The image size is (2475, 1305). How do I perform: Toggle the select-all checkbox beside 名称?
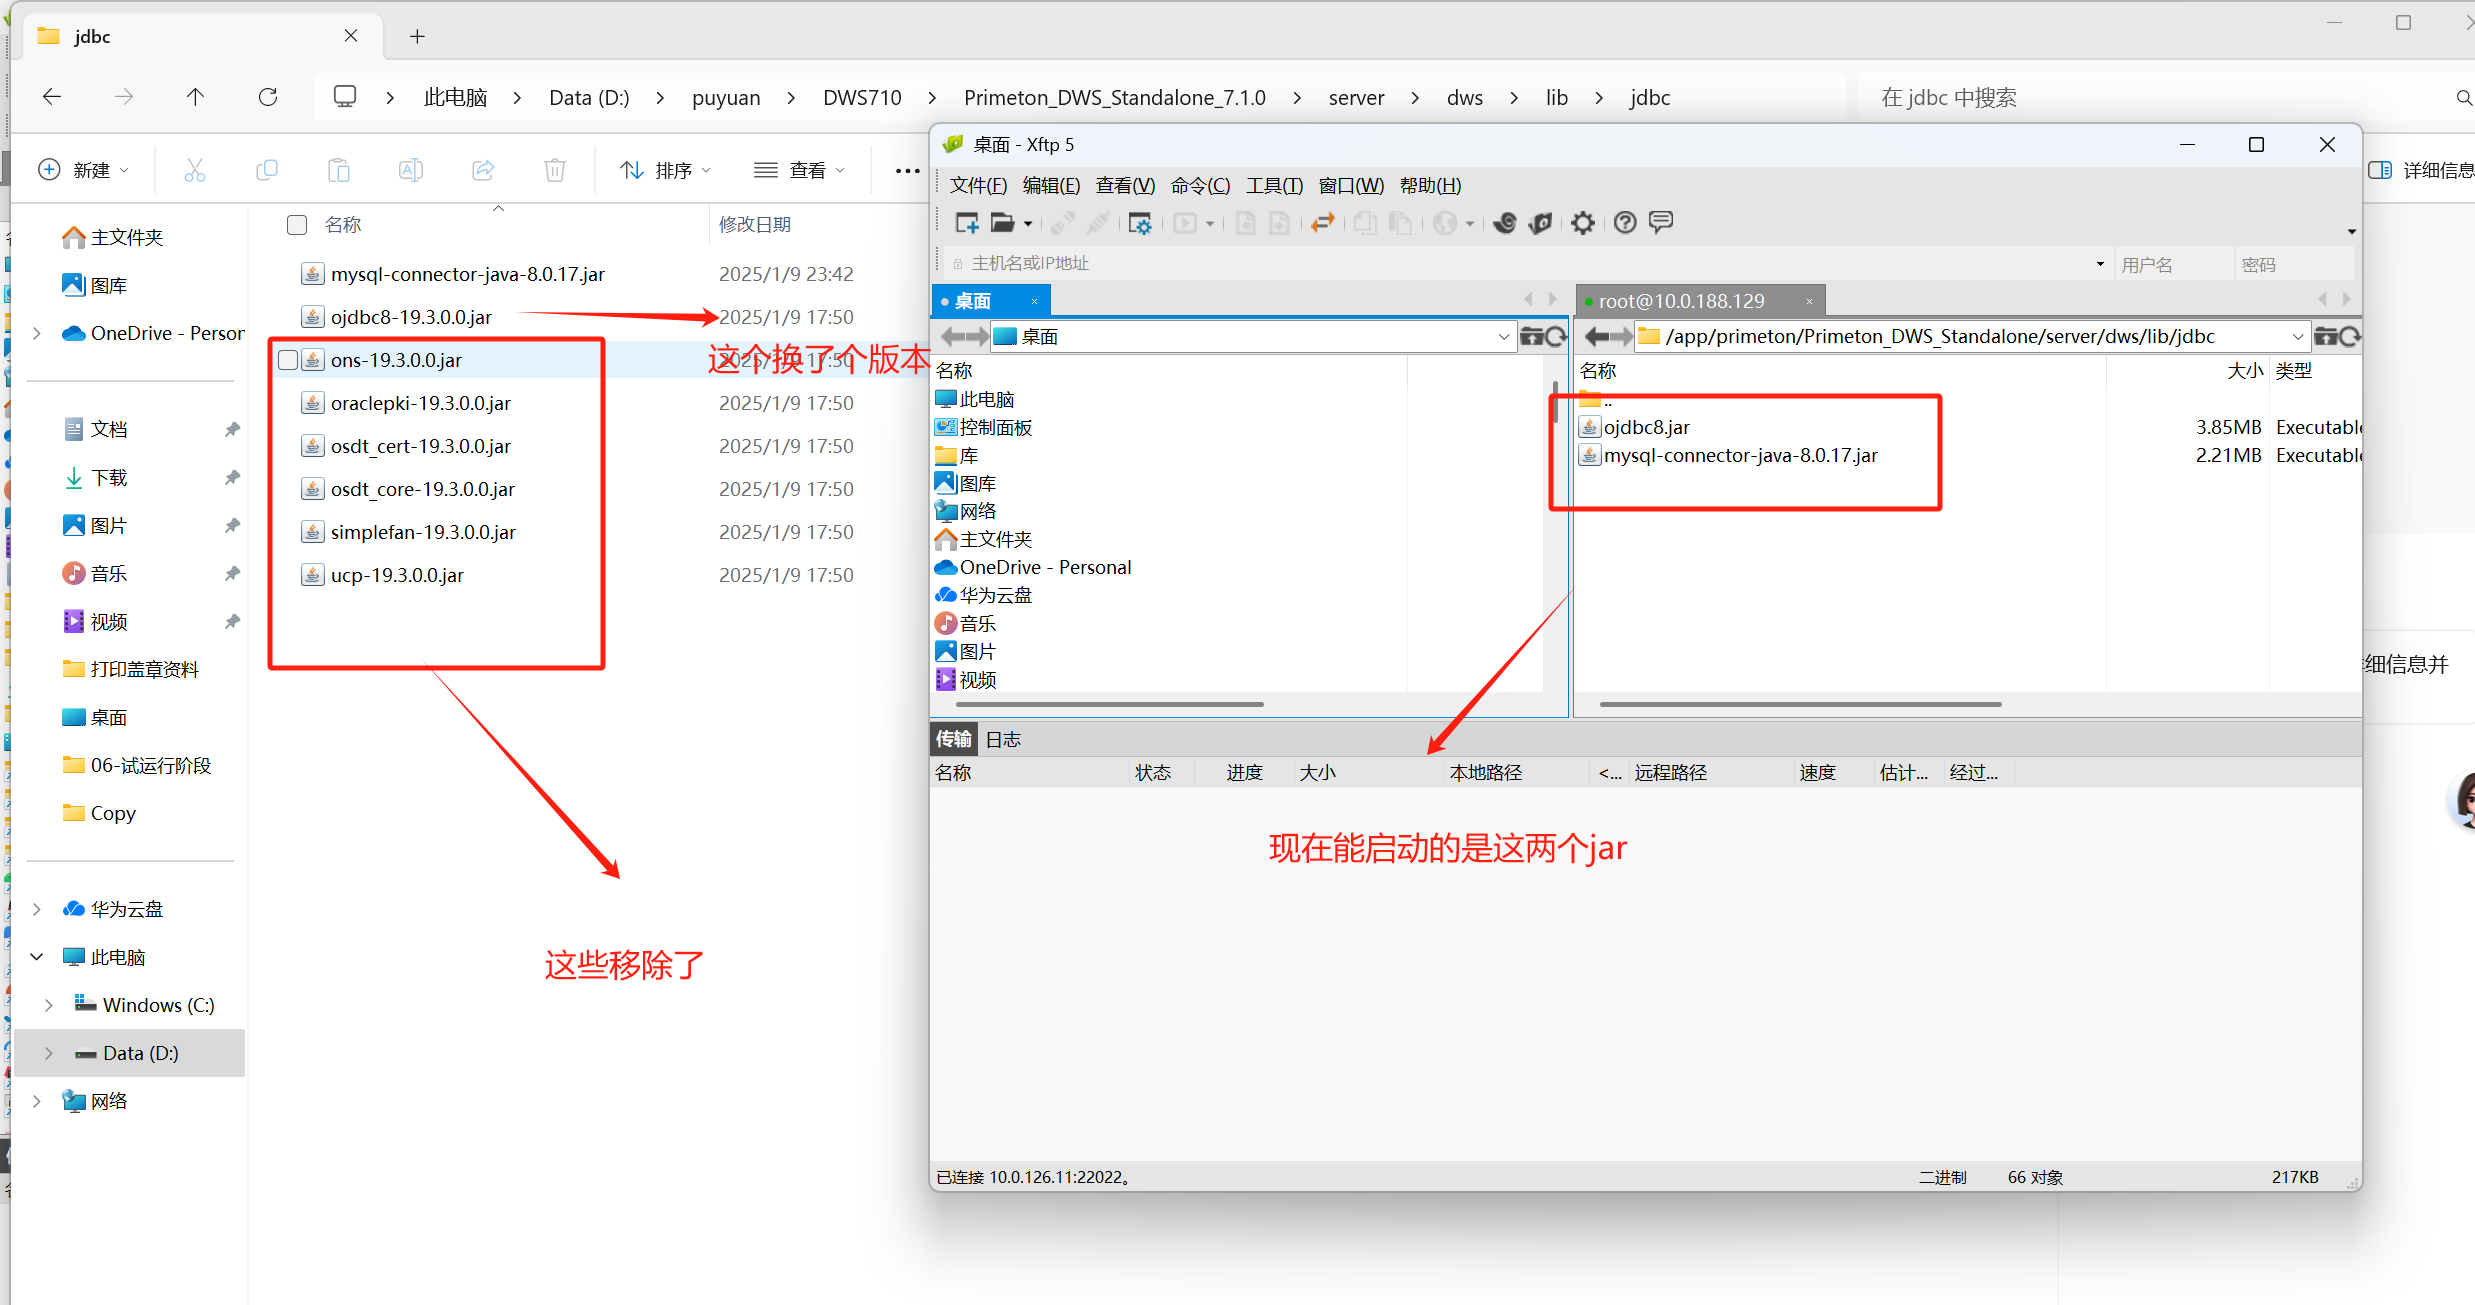(x=297, y=225)
